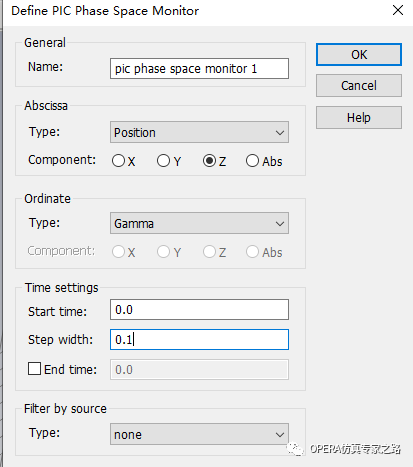Click the Abscissa Position dropdown arrow
The height and width of the screenshot is (467, 413).
click(x=280, y=133)
